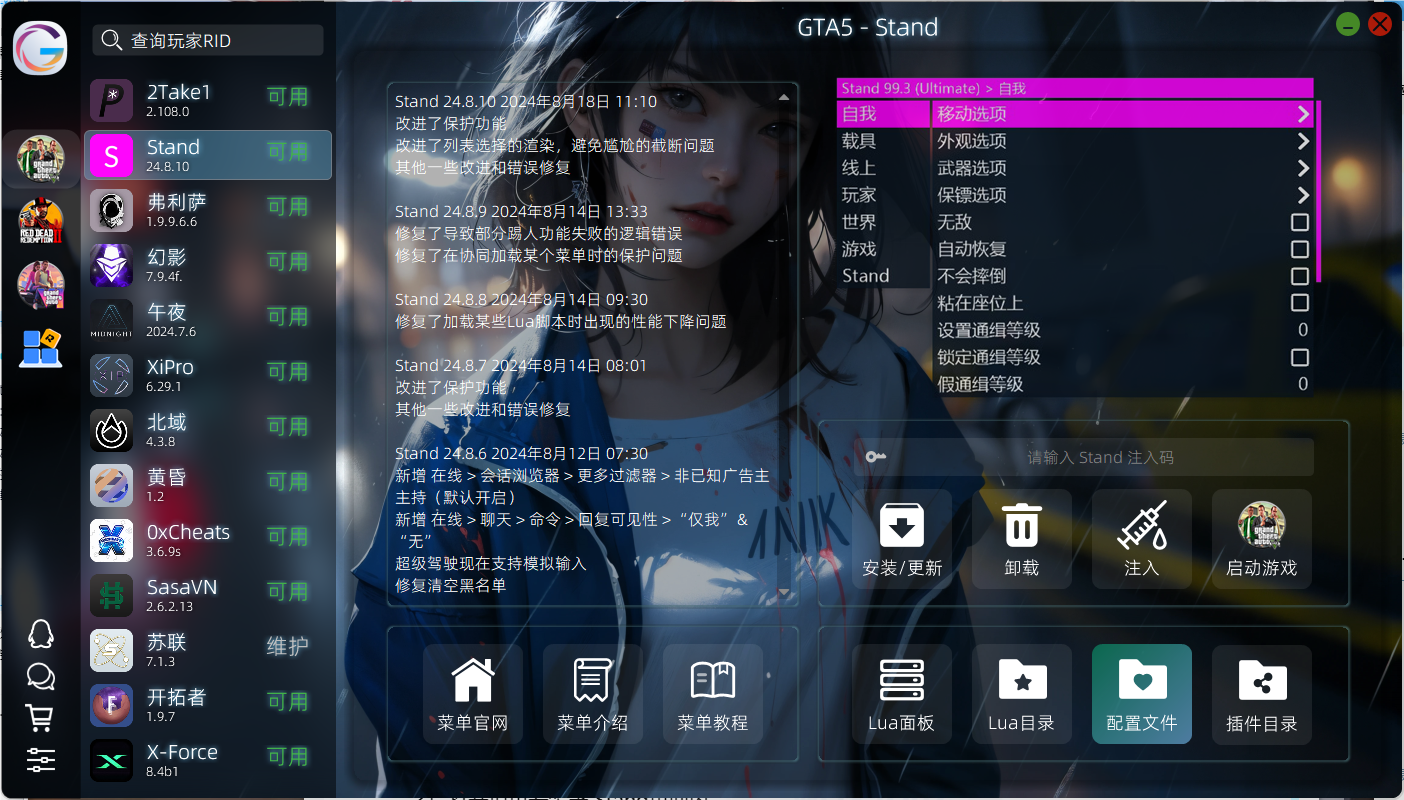Open settings sliders icon in sidebar
The height and width of the screenshot is (800, 1404).
click(40, 760)
